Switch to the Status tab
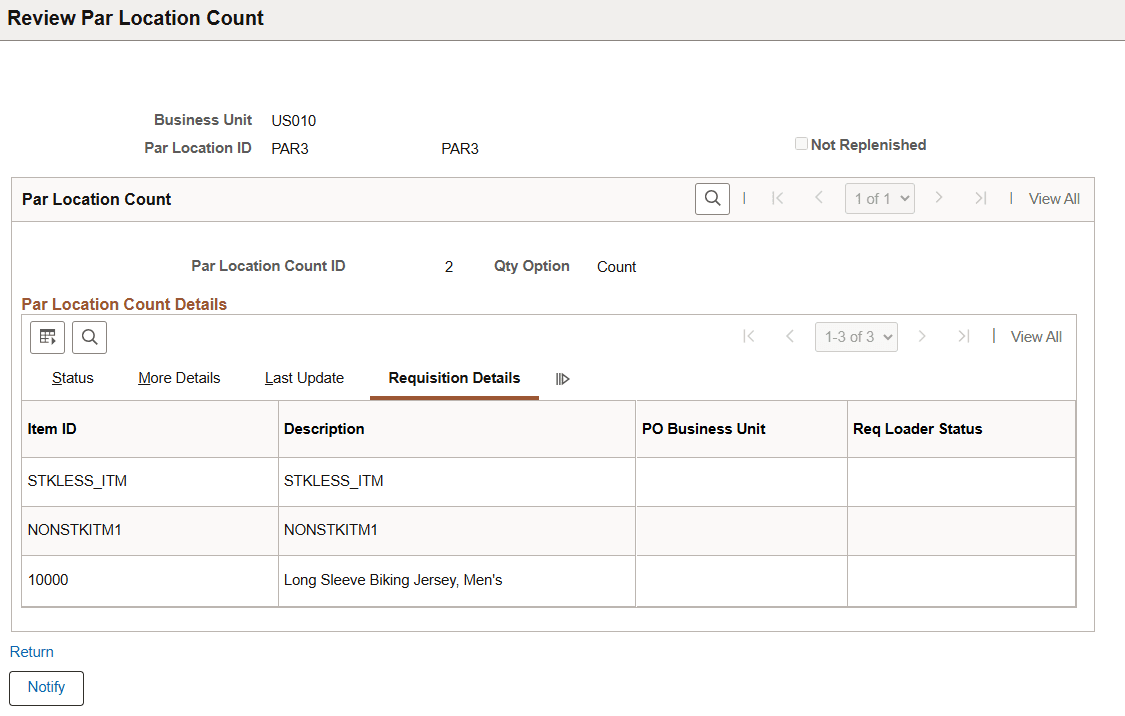This screenshot has width=1125, height=716. click(72, 378)
